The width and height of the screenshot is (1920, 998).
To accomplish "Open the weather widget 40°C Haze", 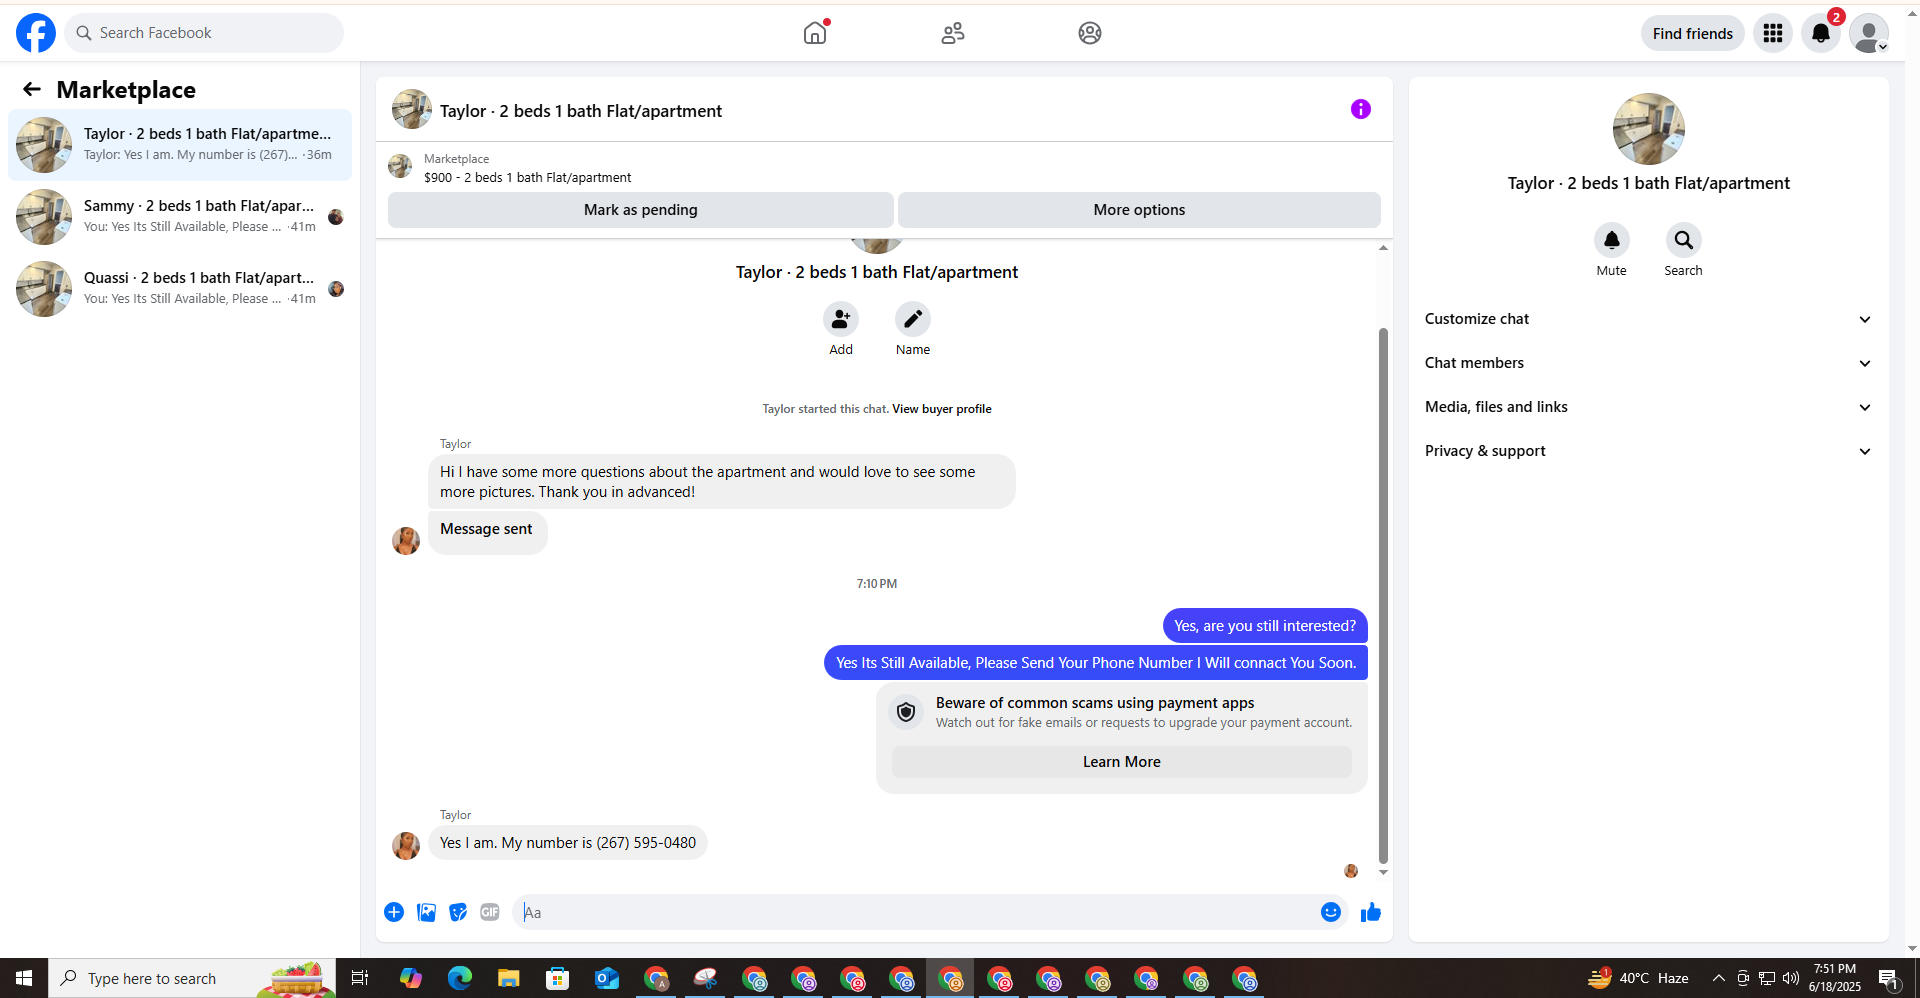I will [x=1638, y=978].
